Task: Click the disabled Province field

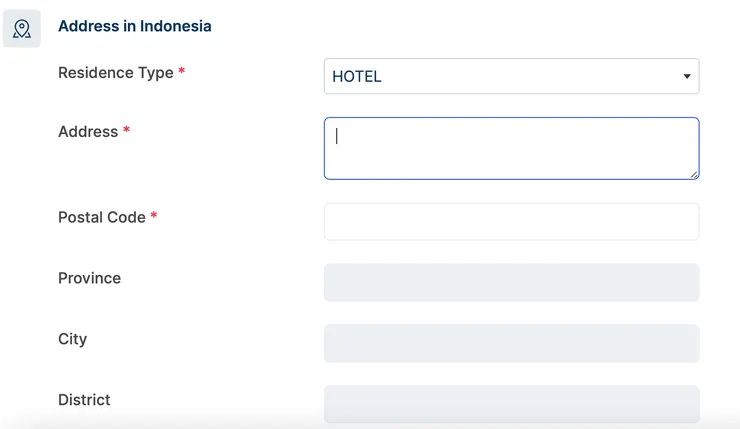Action: [511, 283]
